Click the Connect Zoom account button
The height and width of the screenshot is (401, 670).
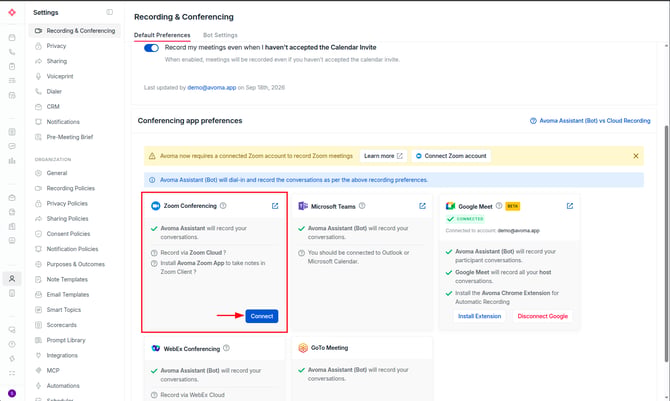pos(451,156)
